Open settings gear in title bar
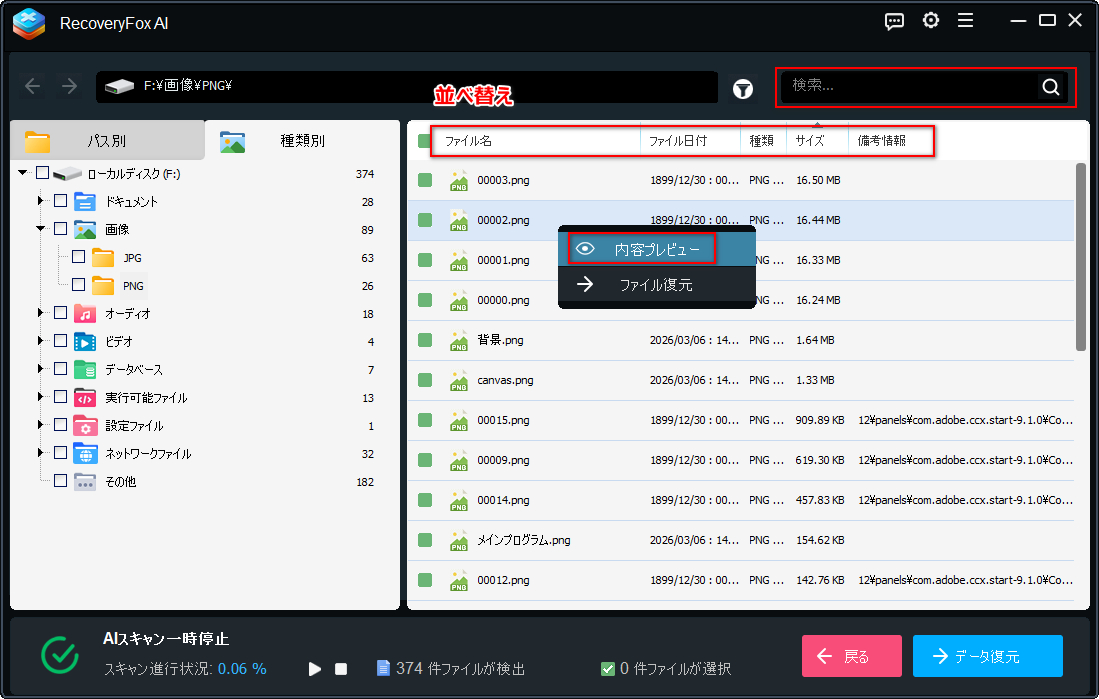1099x699 pixels. pos(930,21)
